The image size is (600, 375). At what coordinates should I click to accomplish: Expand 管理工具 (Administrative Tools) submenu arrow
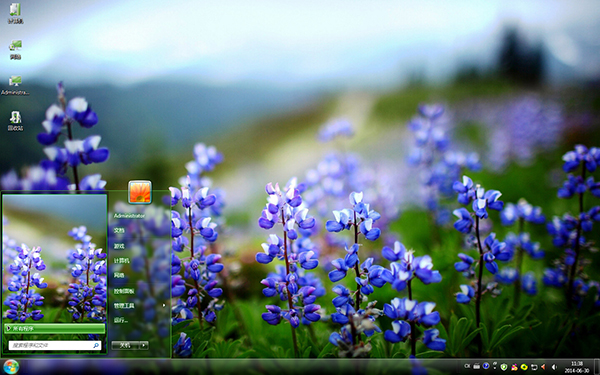[x=164, y=305]
